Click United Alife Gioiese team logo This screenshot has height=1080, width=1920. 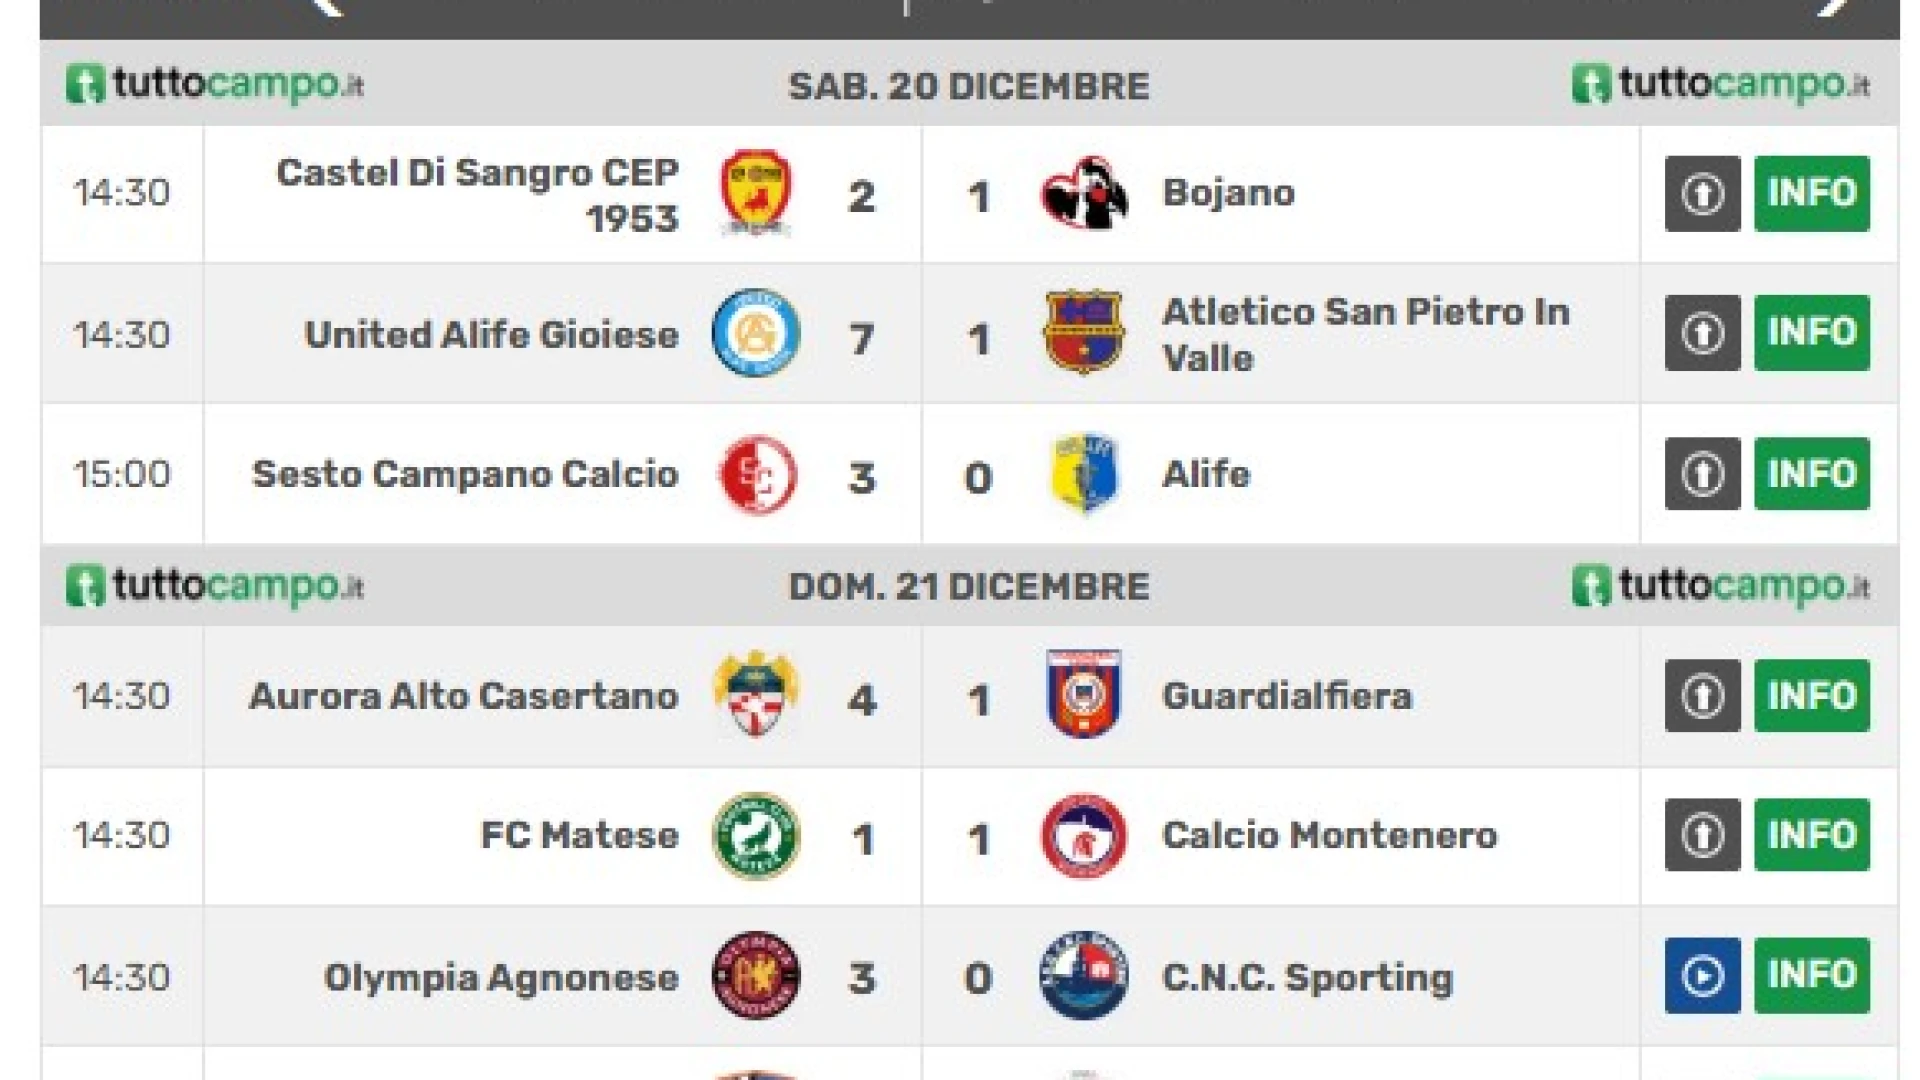point(756,334)
